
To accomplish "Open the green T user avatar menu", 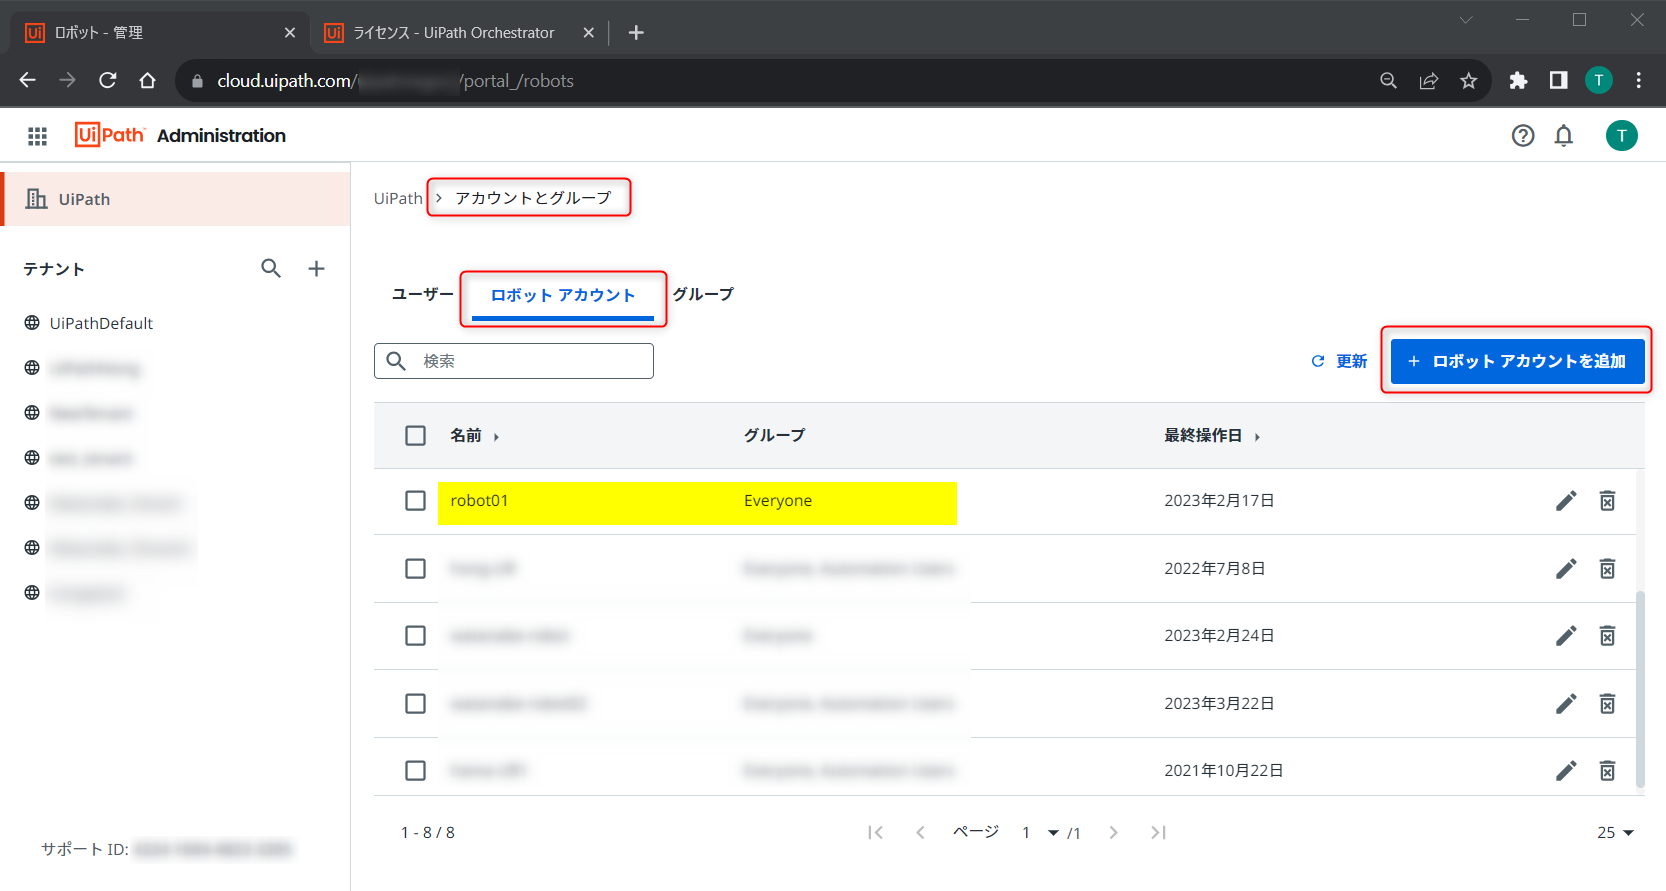I will [x=1622, y=136].
